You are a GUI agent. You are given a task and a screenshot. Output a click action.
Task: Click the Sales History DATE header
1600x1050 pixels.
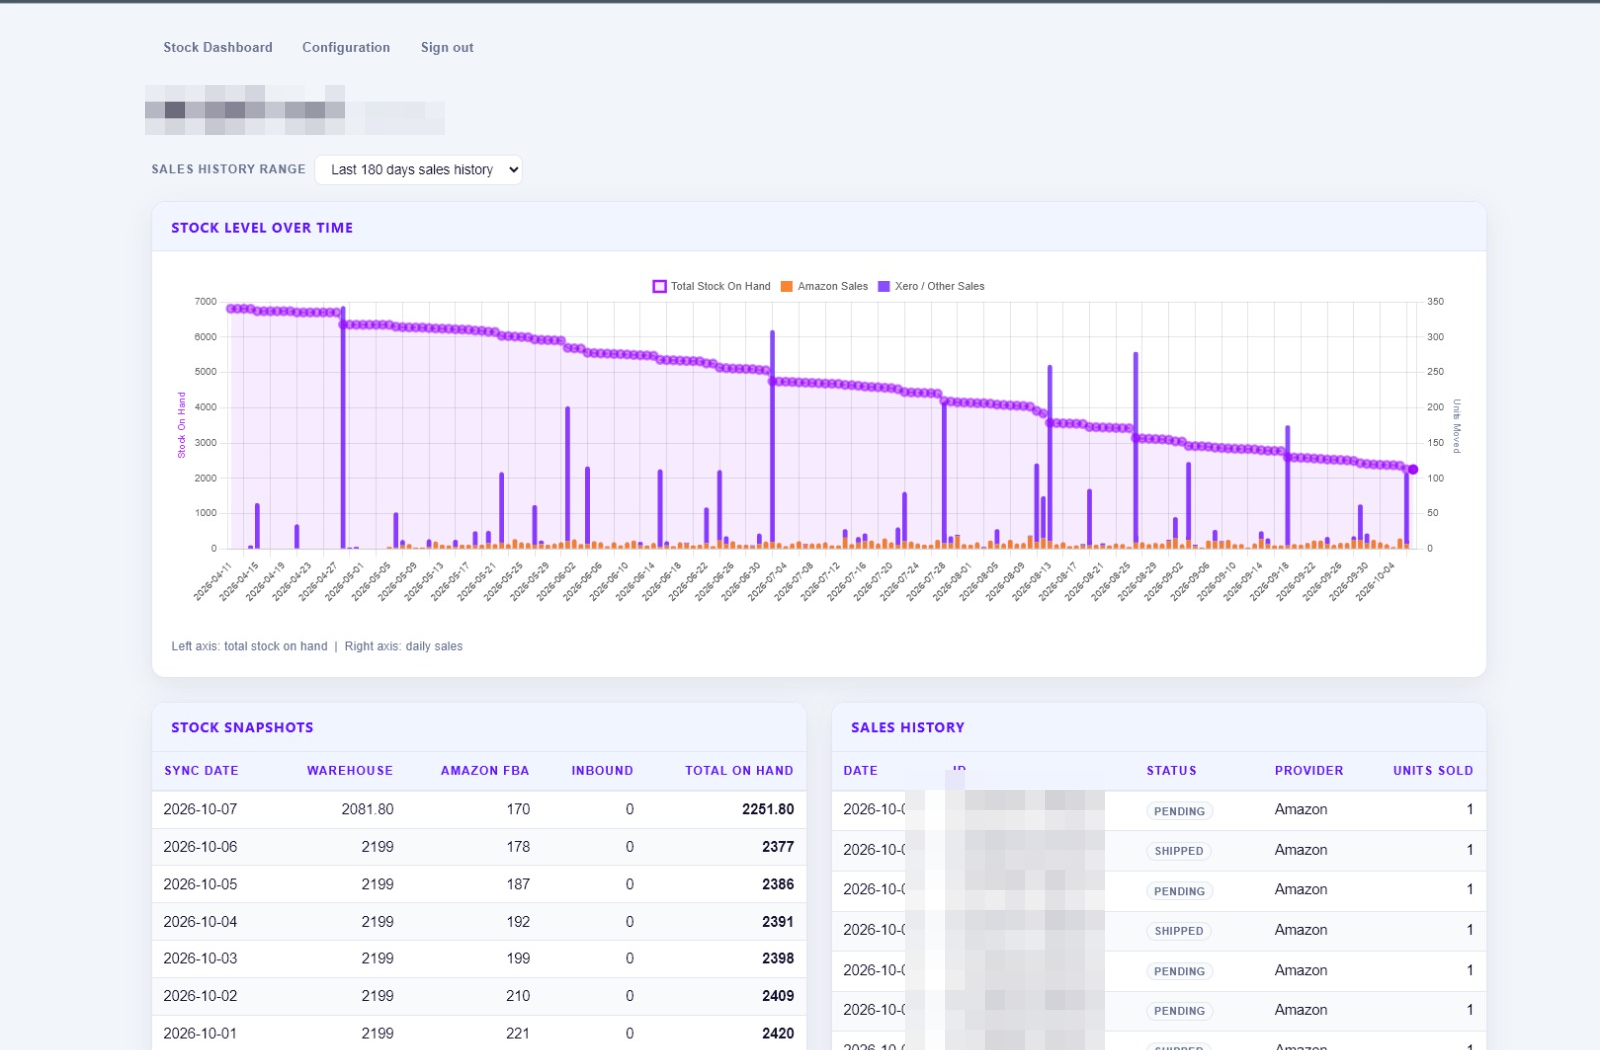(860, 771)
